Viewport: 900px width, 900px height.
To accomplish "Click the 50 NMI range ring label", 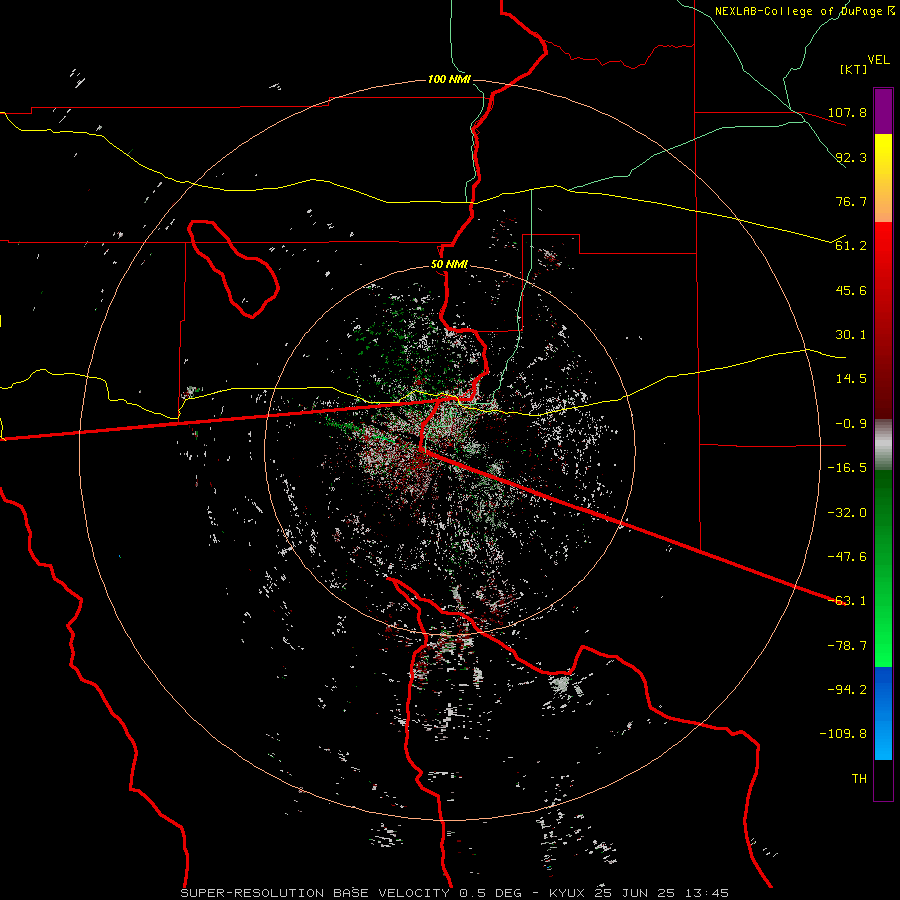I will point(449,265).
